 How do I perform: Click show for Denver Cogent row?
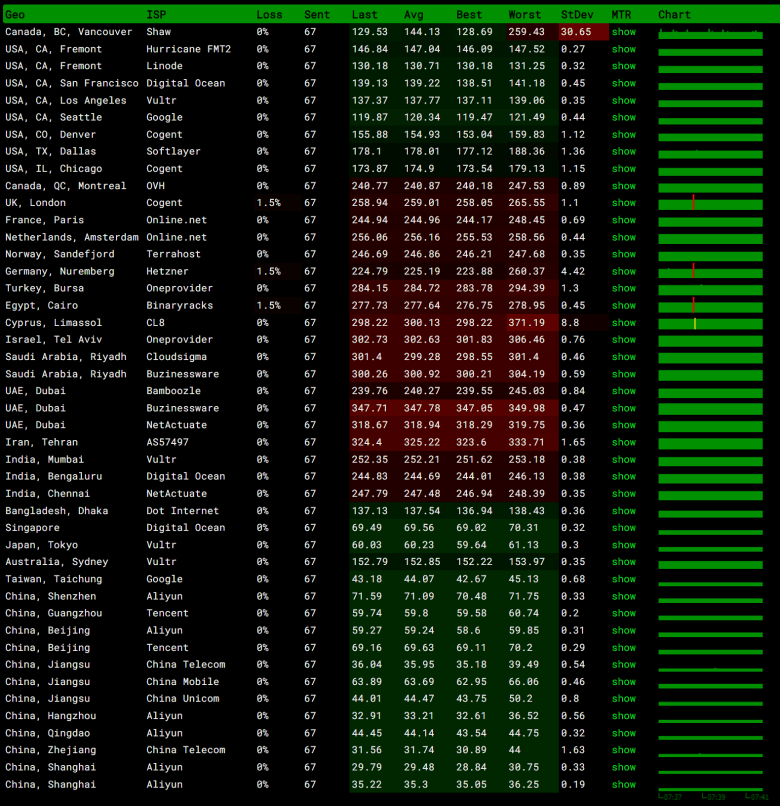pyautogui.click(x=623, y=135)
